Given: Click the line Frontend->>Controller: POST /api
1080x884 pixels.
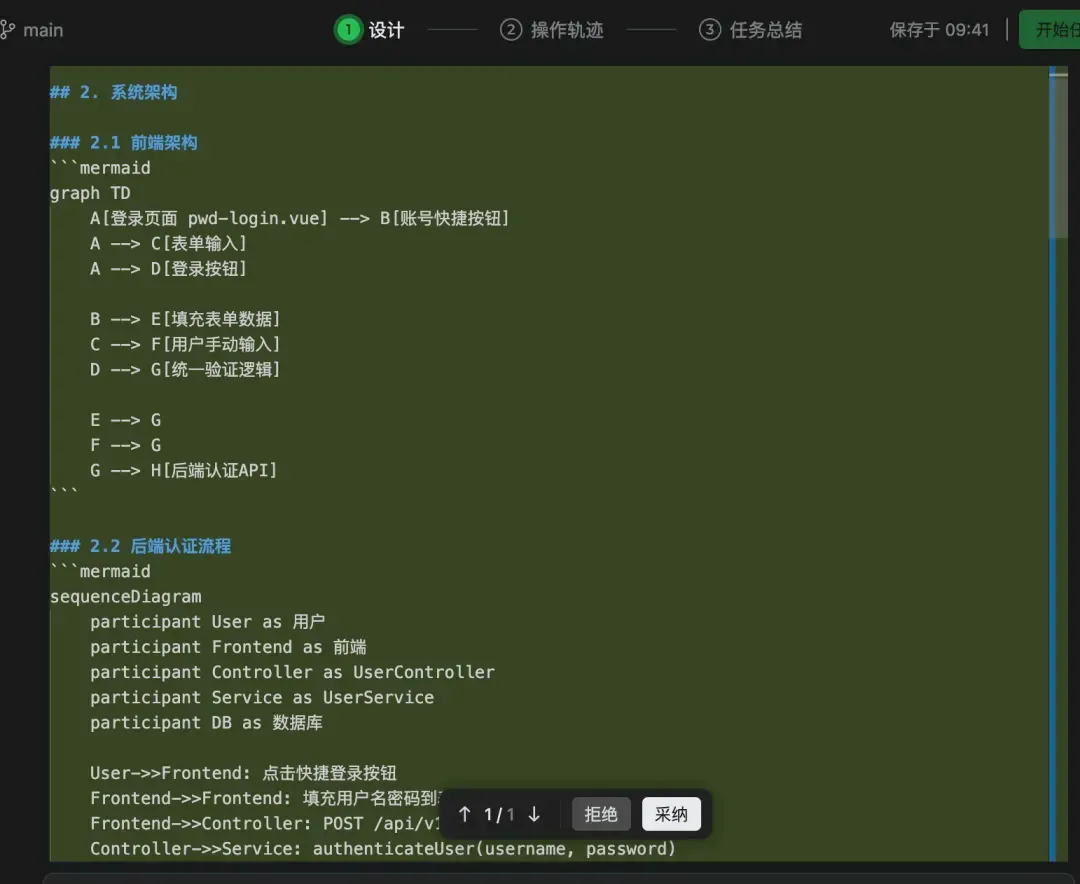Looking at the screenshot, I should tap(265, 823).
